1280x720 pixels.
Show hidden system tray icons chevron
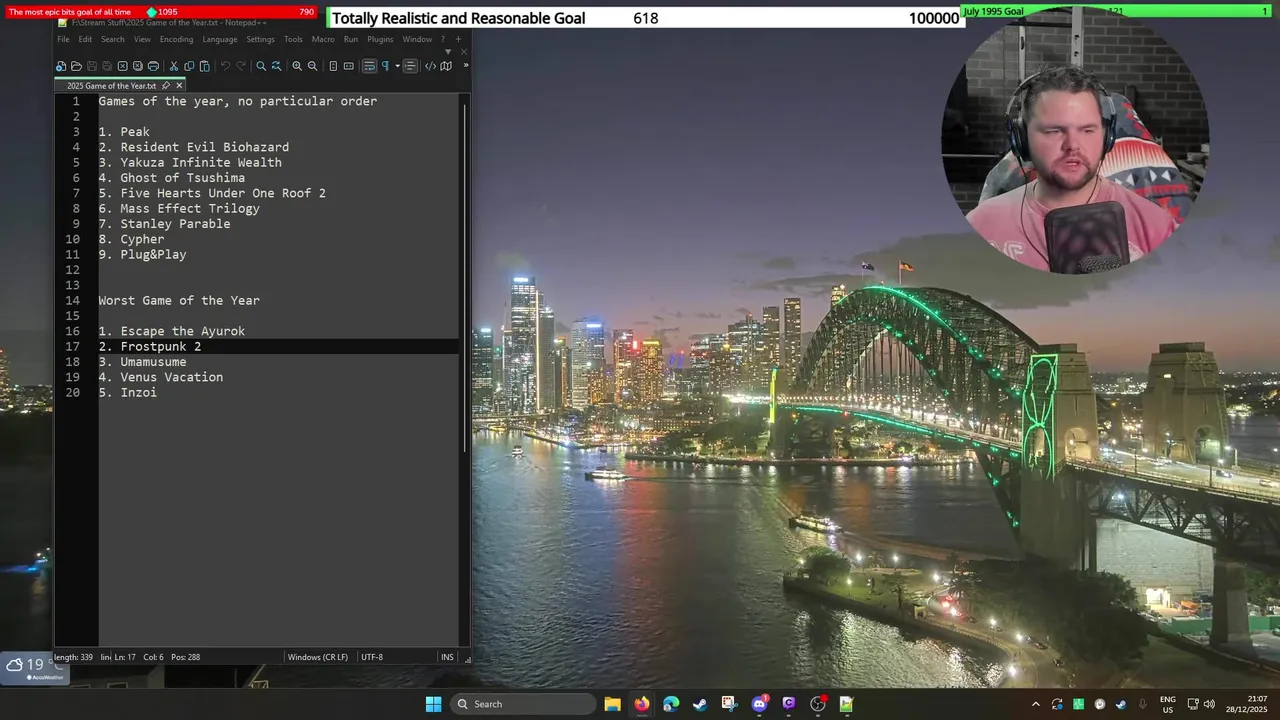point(1035,704)
